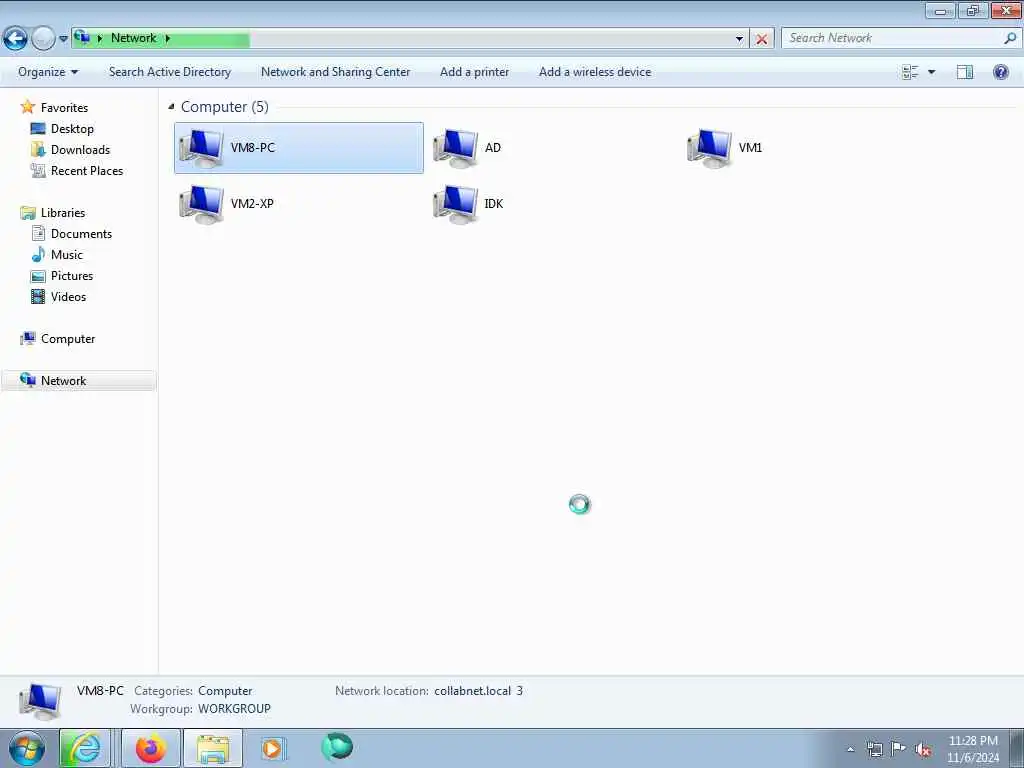Screen dimensions: 1024x768
Task: Click Add a wireless device
Action: point(595,72)
